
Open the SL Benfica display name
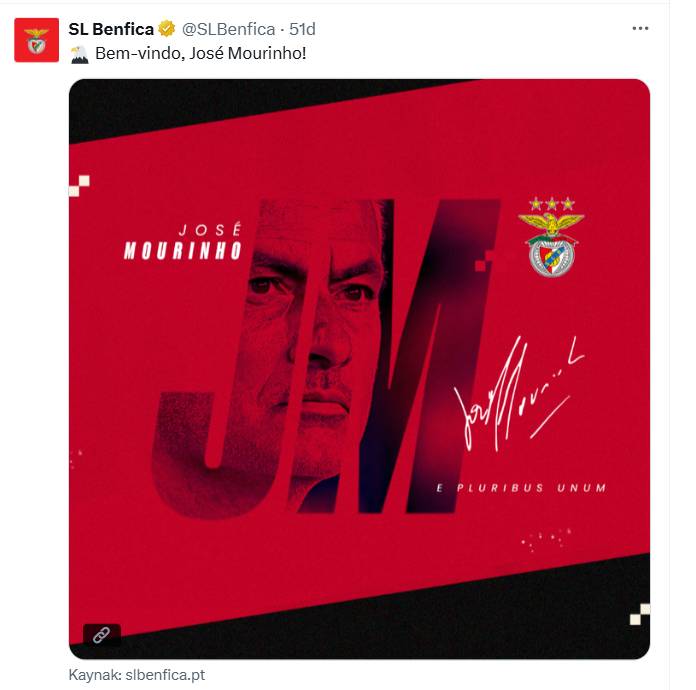pos(111,29)
